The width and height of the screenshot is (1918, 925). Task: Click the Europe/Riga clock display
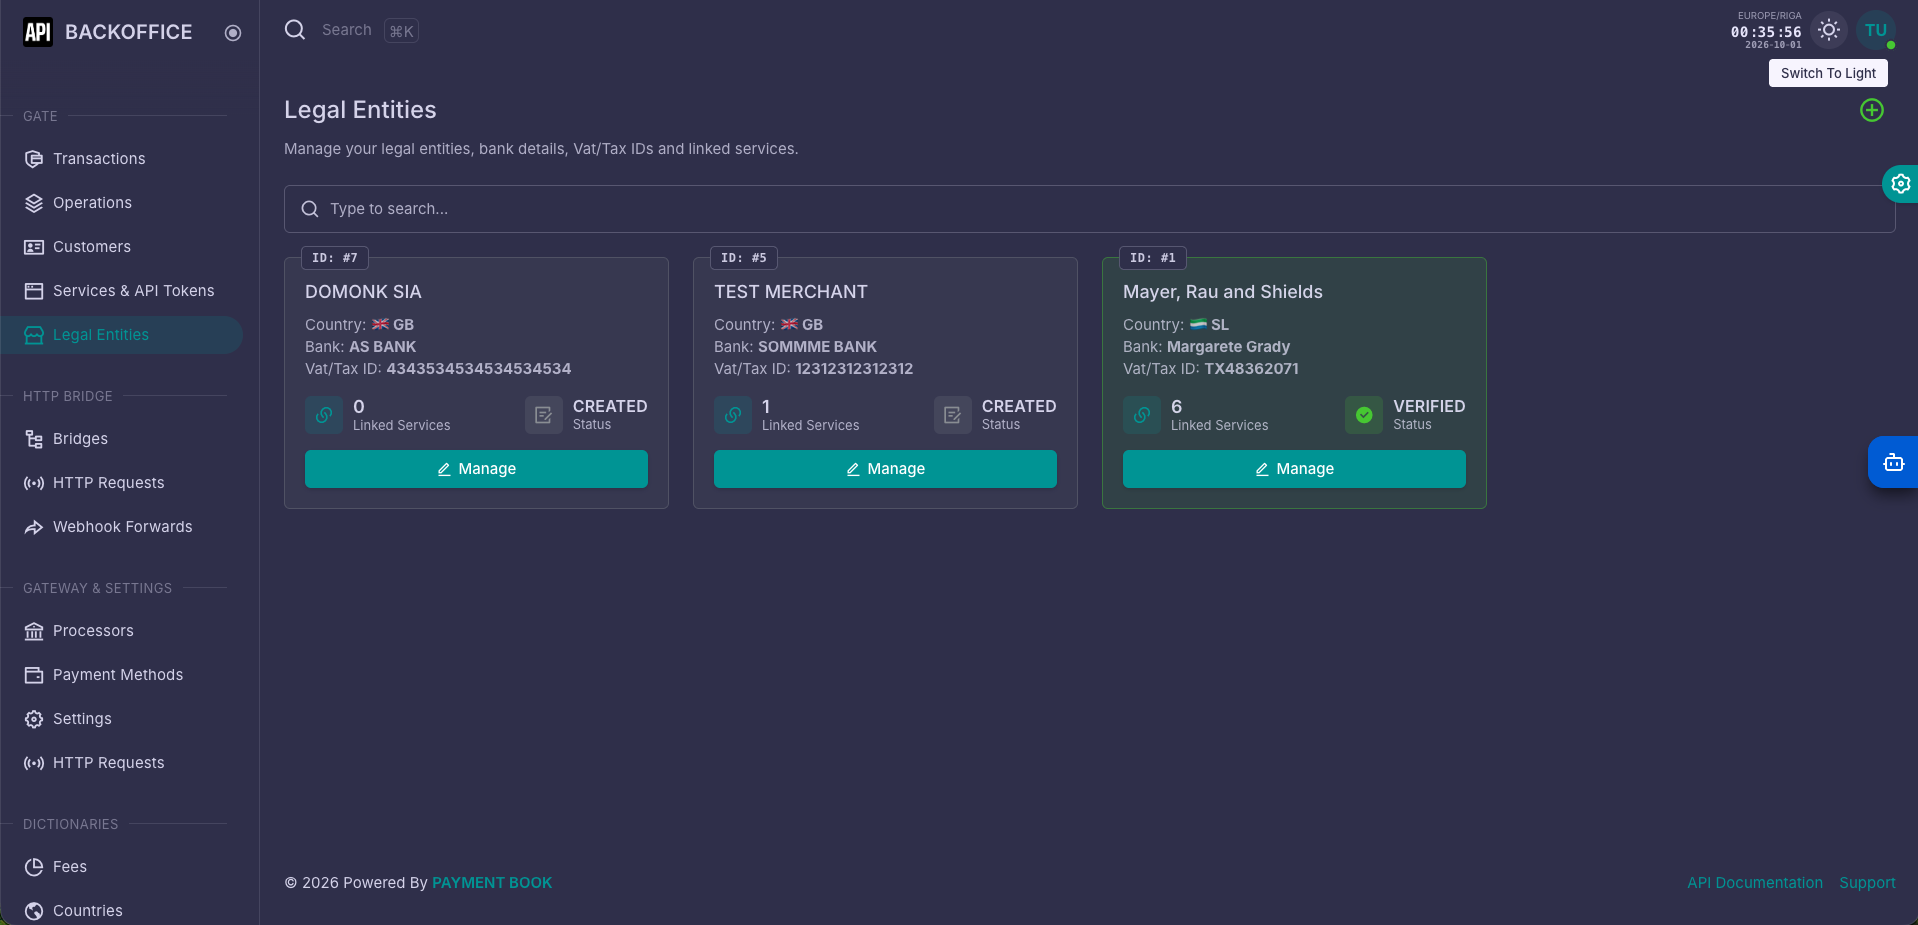[1766, 31]
